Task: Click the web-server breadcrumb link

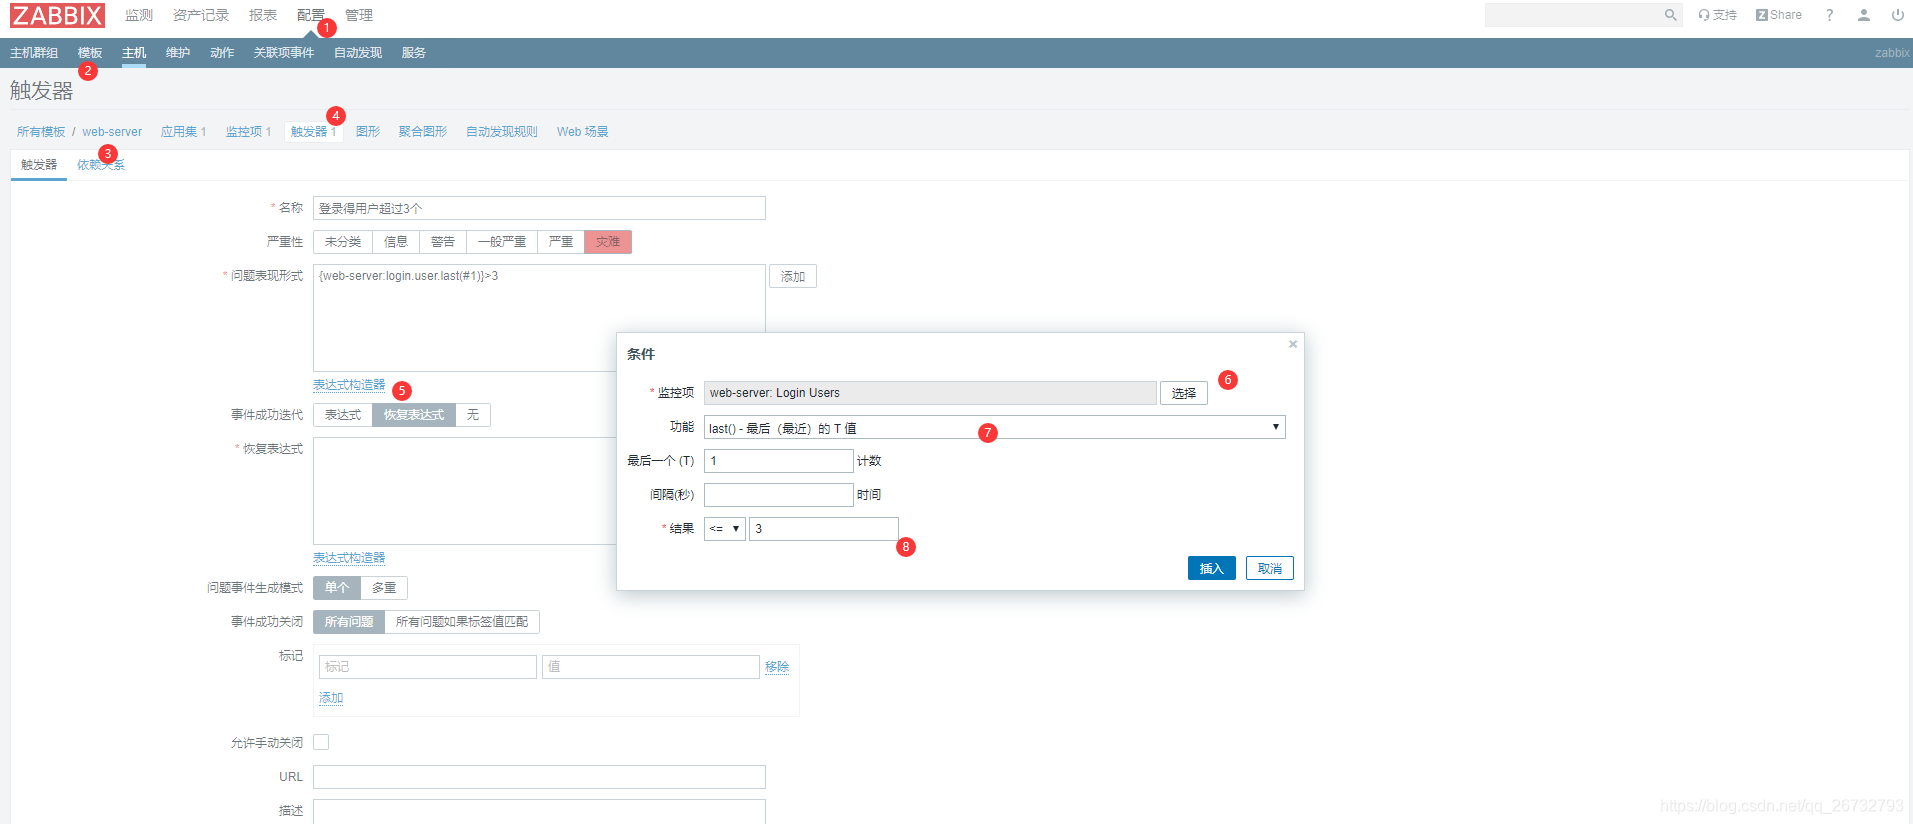Action: point(112,132)
